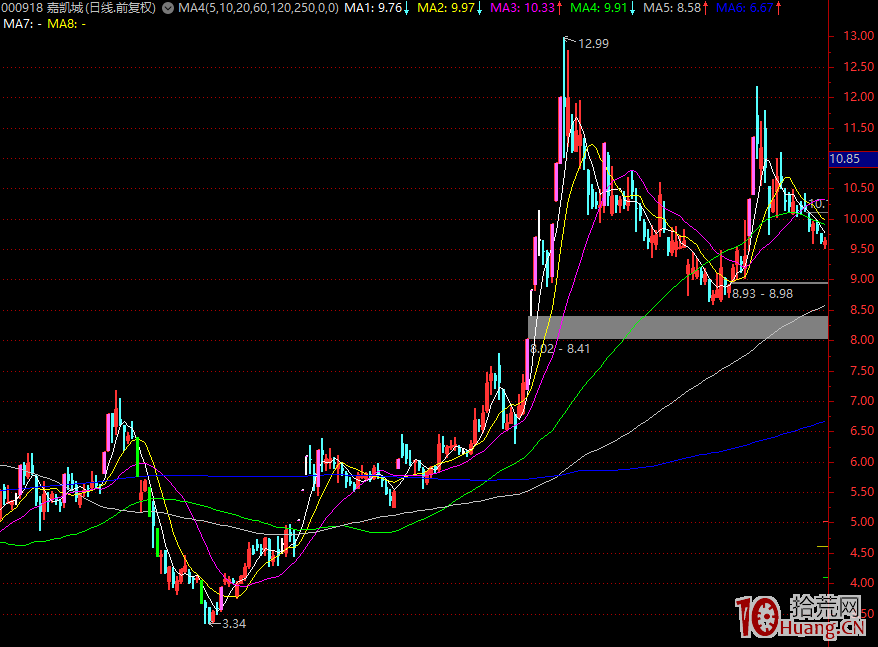Click the 12.00 price axis label
This screenshot has height=647, width=878.
coord(859,97)
